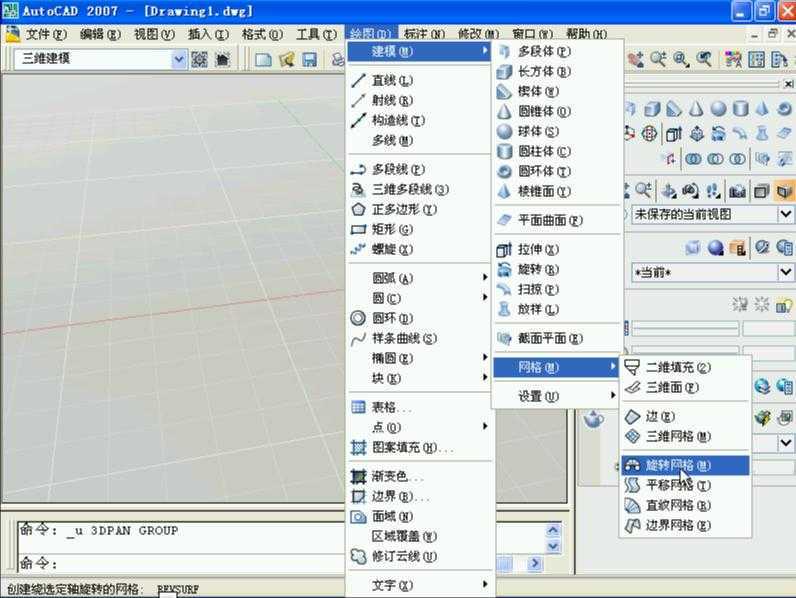Screen dimensions: 796x598
Task: Draw a 直线 (L) line
Action: (x=419, y=80)
